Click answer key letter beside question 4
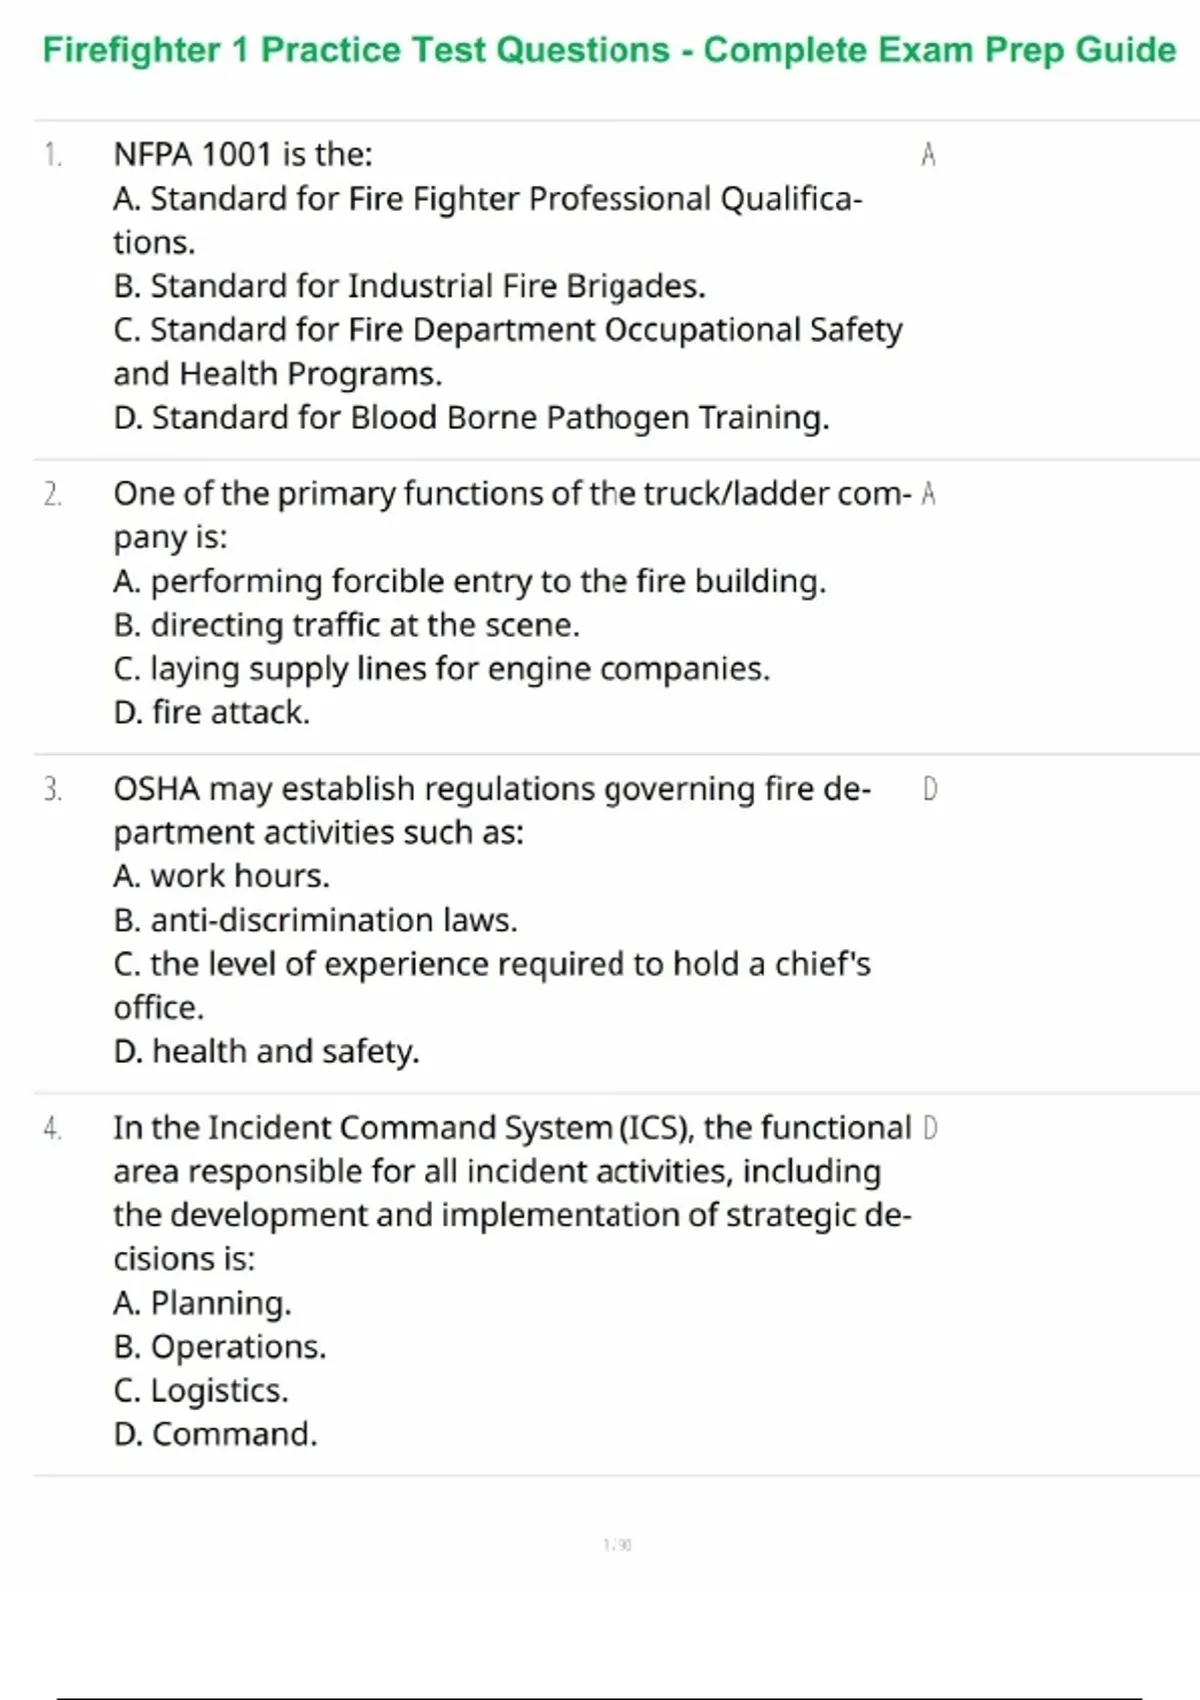The height and width of the screenshot is (1700, 1200). pos(929,1129)
